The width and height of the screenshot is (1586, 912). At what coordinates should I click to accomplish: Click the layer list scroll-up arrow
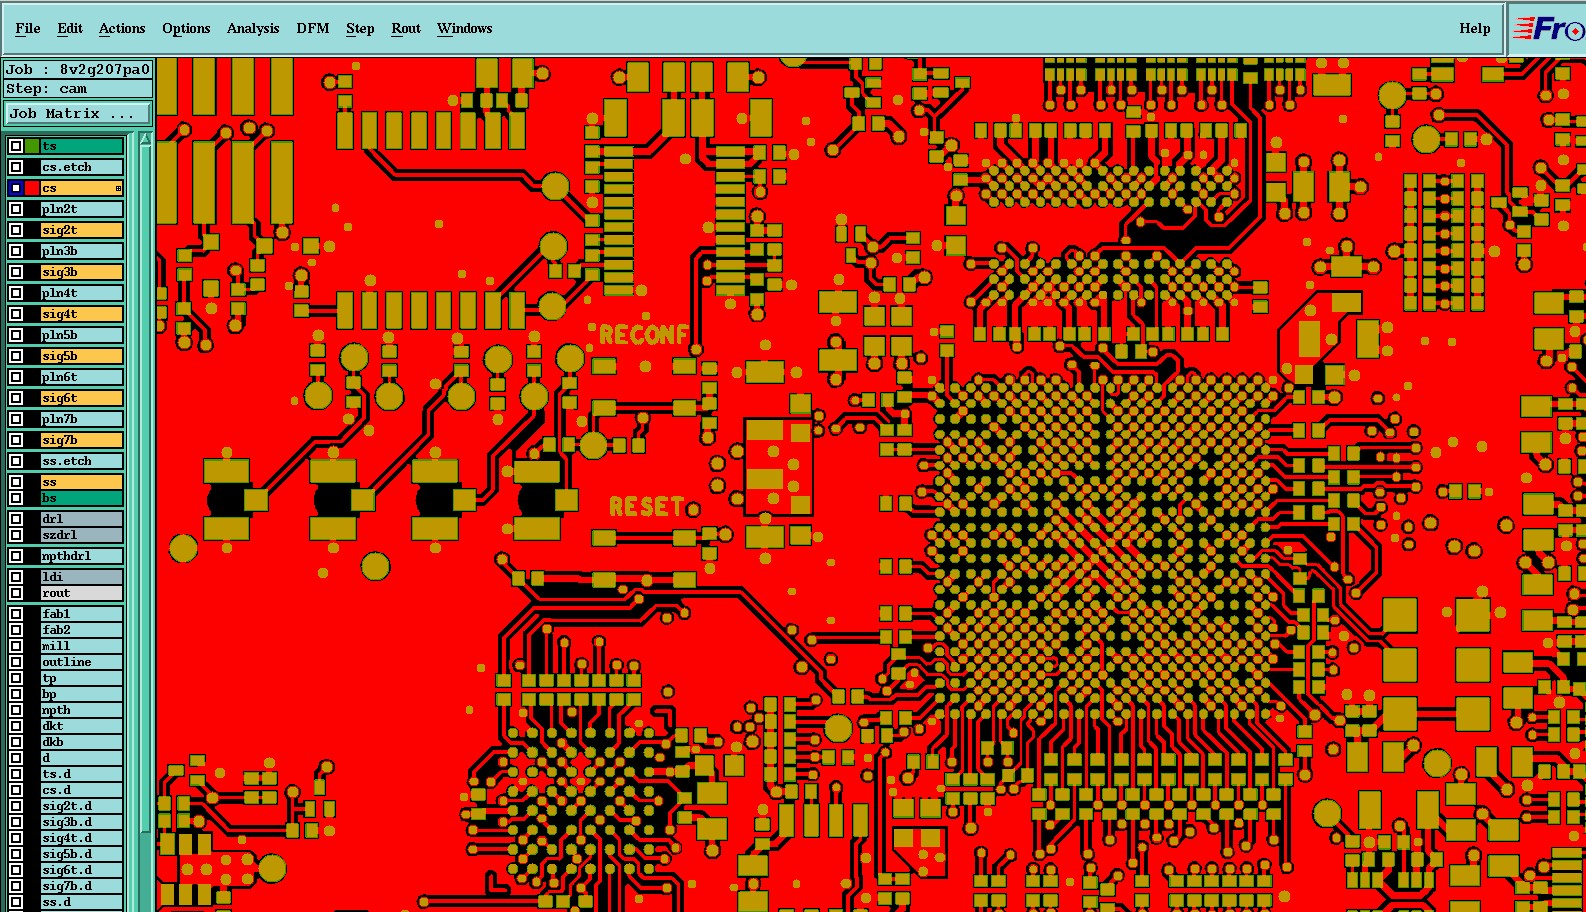[x=145, y=138]
